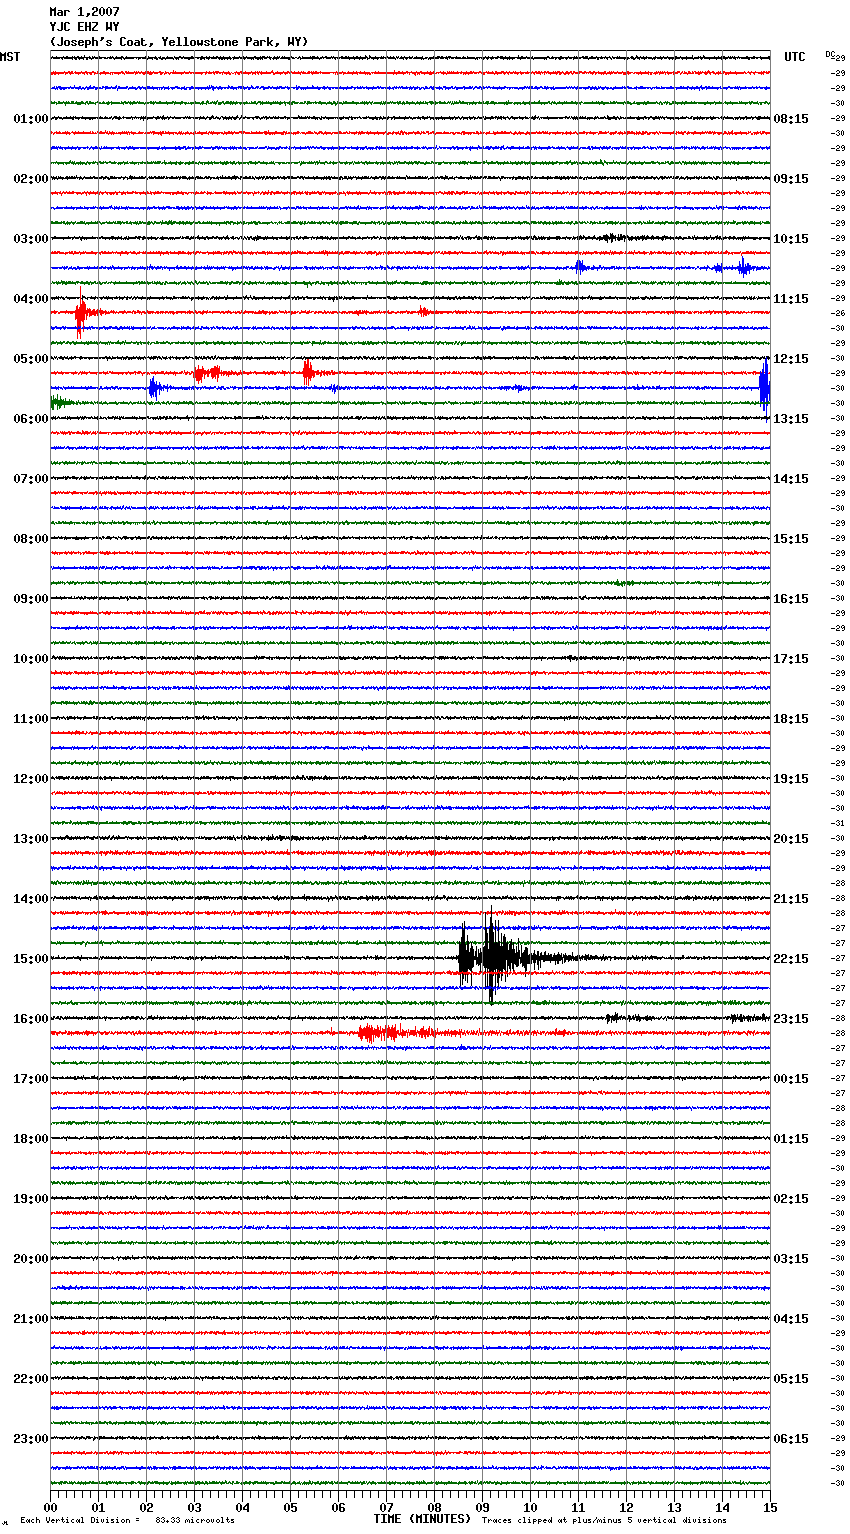Select the 07:00 MST time label
This screenshot has width=850, height=1534.
click(x=30, y=479)
